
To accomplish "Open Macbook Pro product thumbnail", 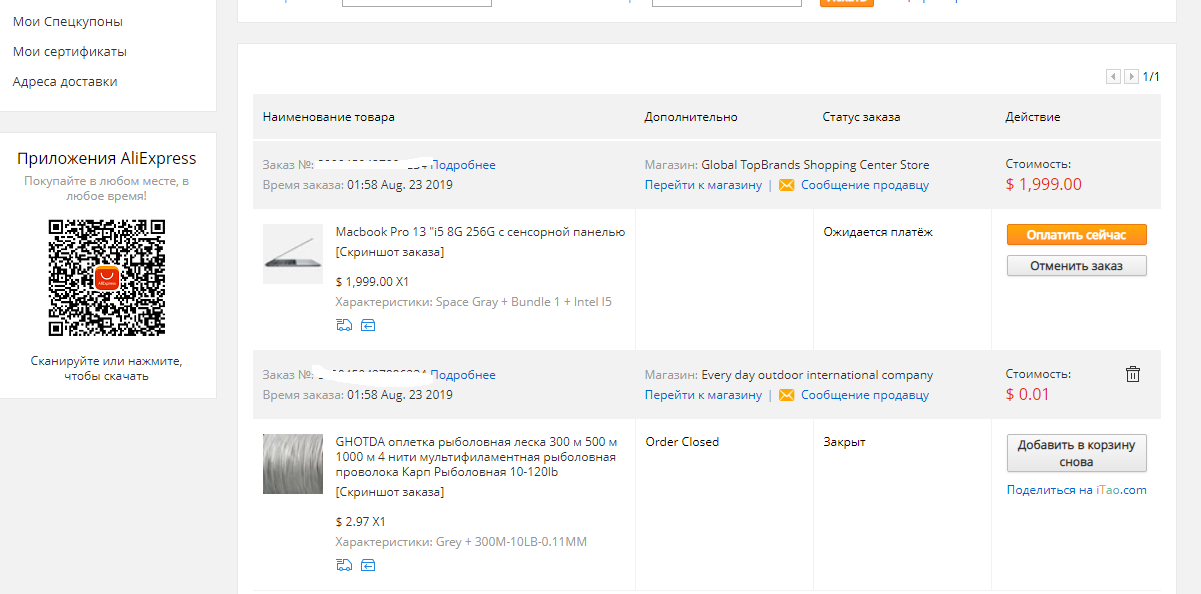I will tap(293, 254).
